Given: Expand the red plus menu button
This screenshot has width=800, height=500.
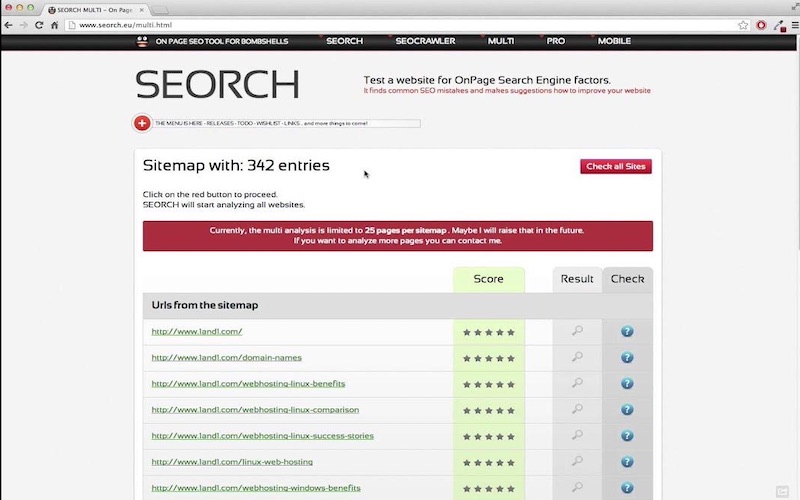Looking at the screenshot, I should 142,123.
